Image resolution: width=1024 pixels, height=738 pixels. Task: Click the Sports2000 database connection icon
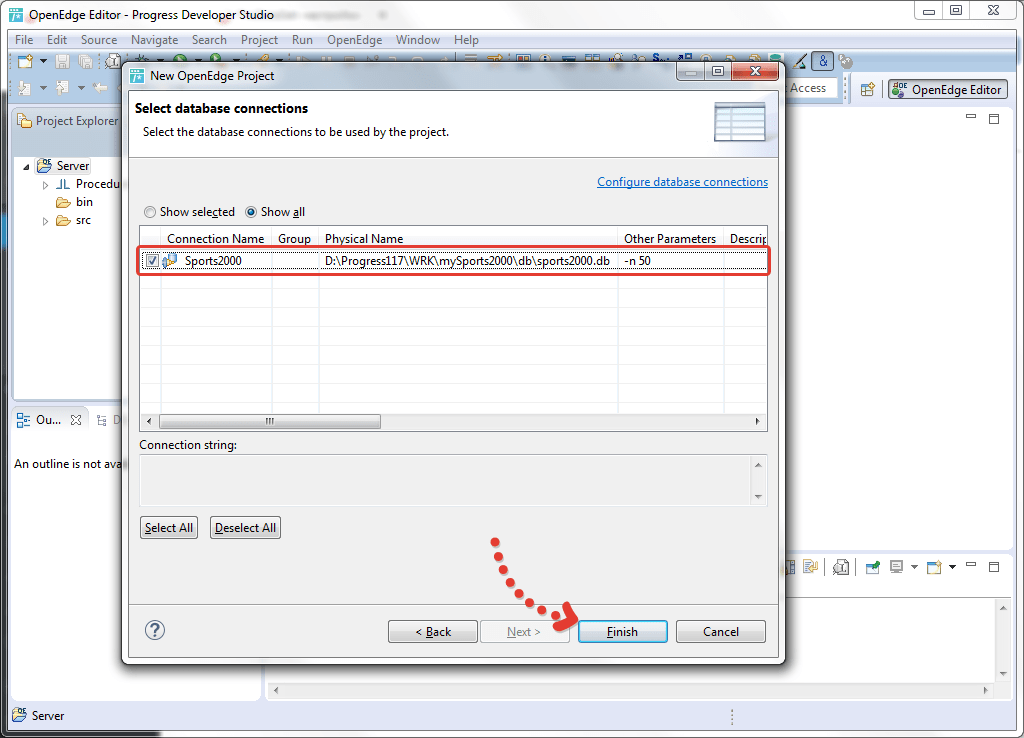click(x=170, y=261)
